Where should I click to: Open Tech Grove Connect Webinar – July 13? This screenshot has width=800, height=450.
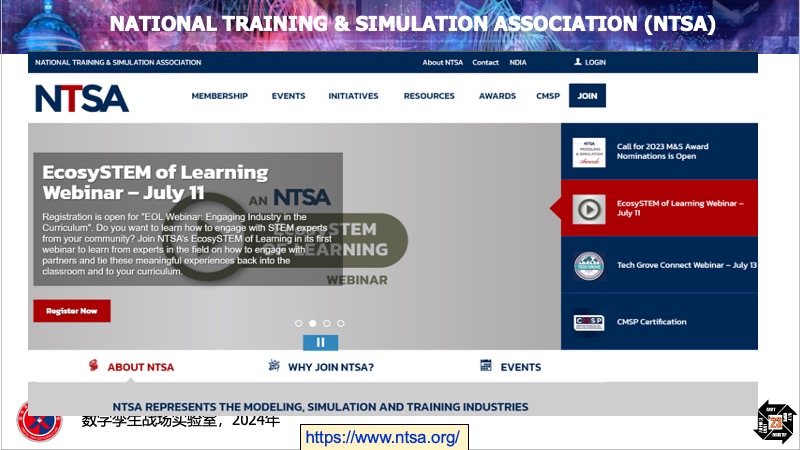(x=659, y=265)
